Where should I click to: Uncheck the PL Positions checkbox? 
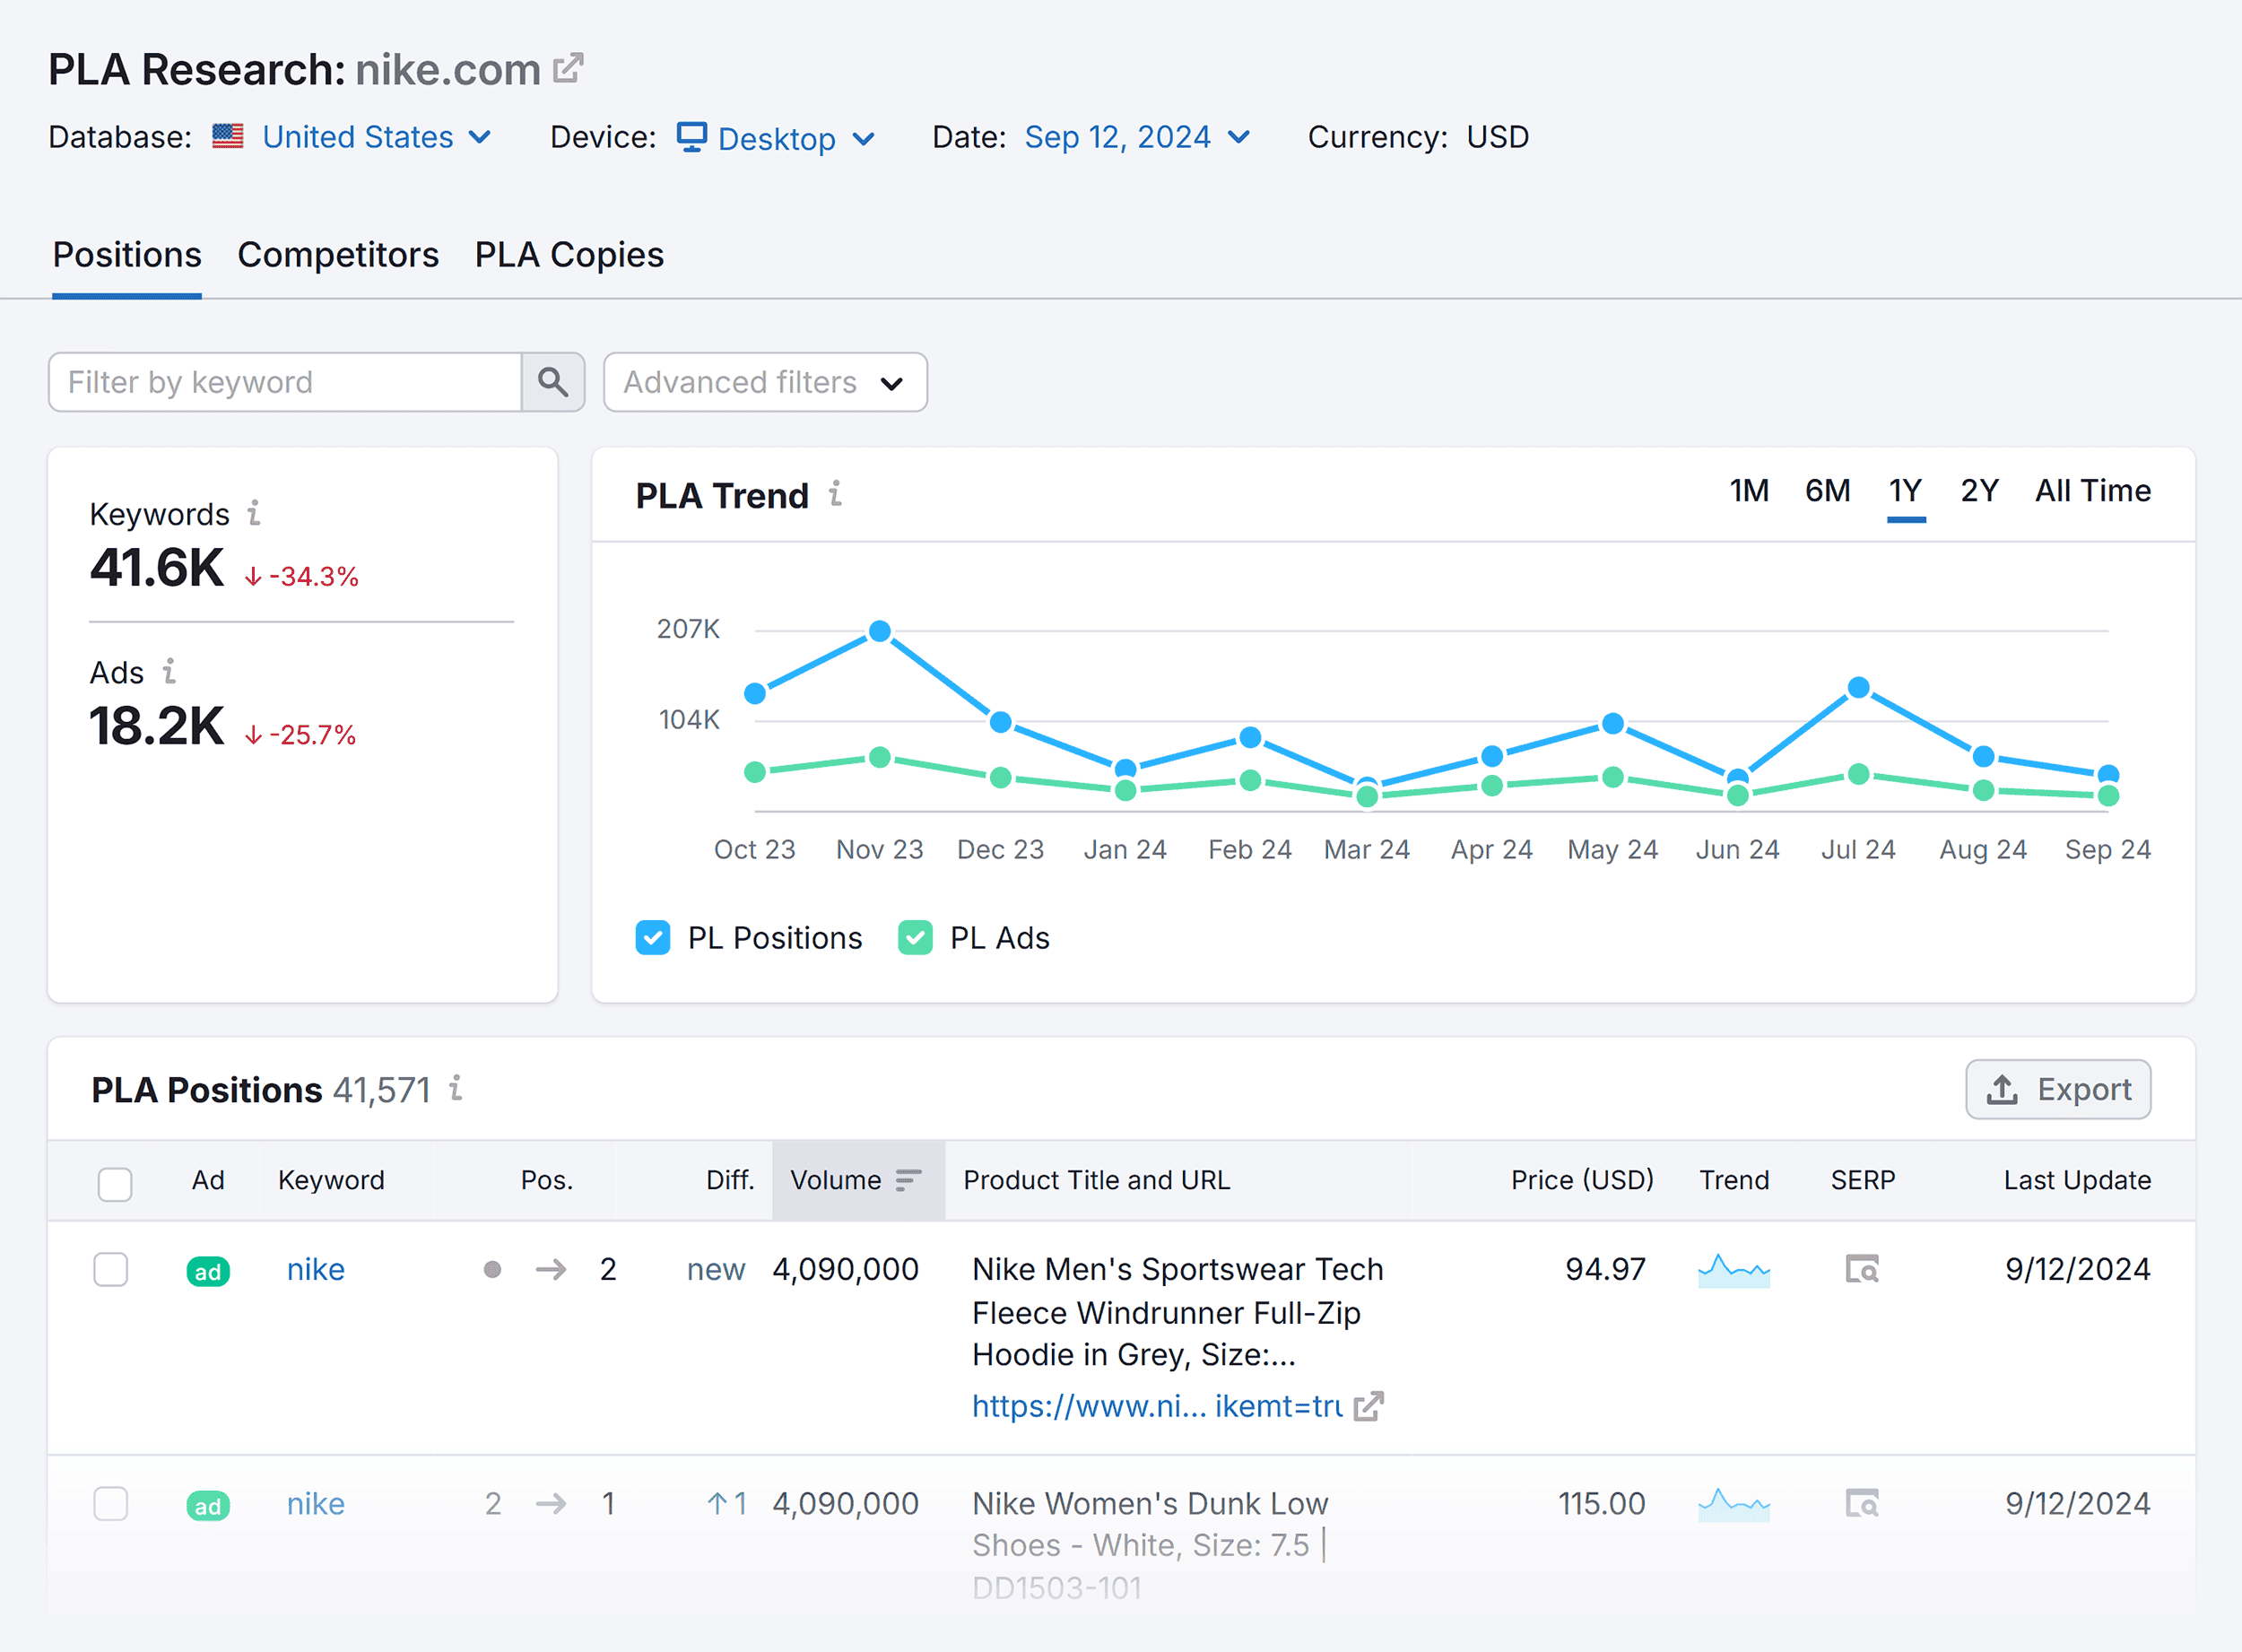tap(653, 938)
